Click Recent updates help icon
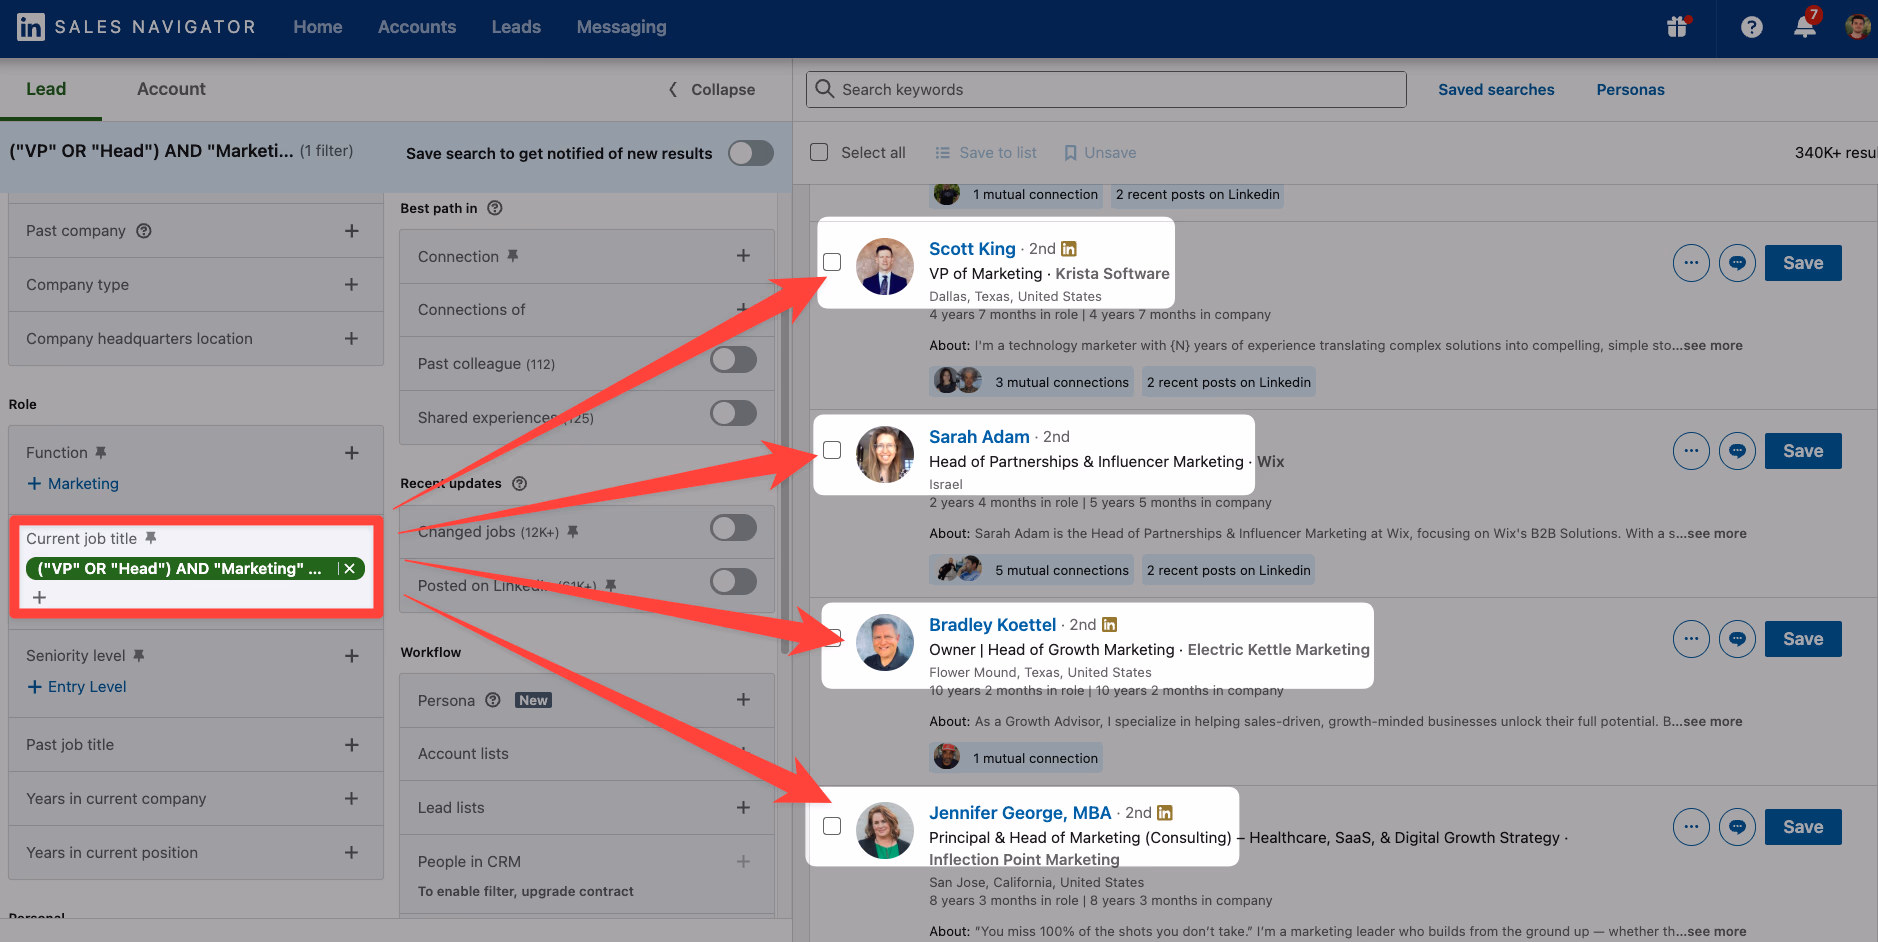Image resolution: width=1878 pixels, height=942 pixels. pos(519,483)
